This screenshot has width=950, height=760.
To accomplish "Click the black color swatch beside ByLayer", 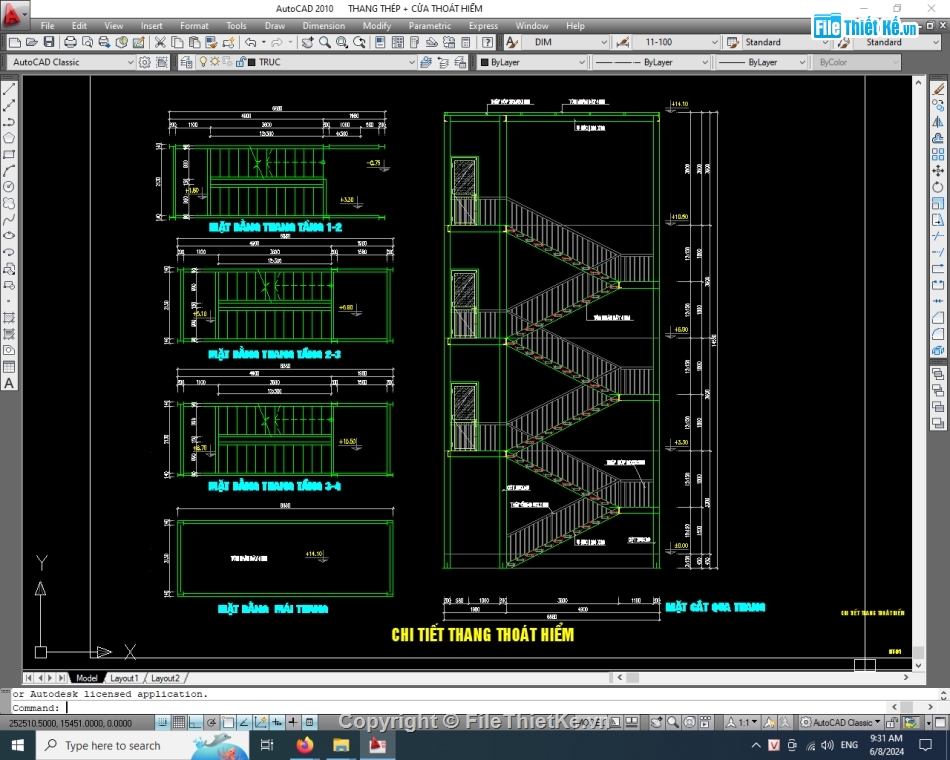I will [x=485, y=62].
